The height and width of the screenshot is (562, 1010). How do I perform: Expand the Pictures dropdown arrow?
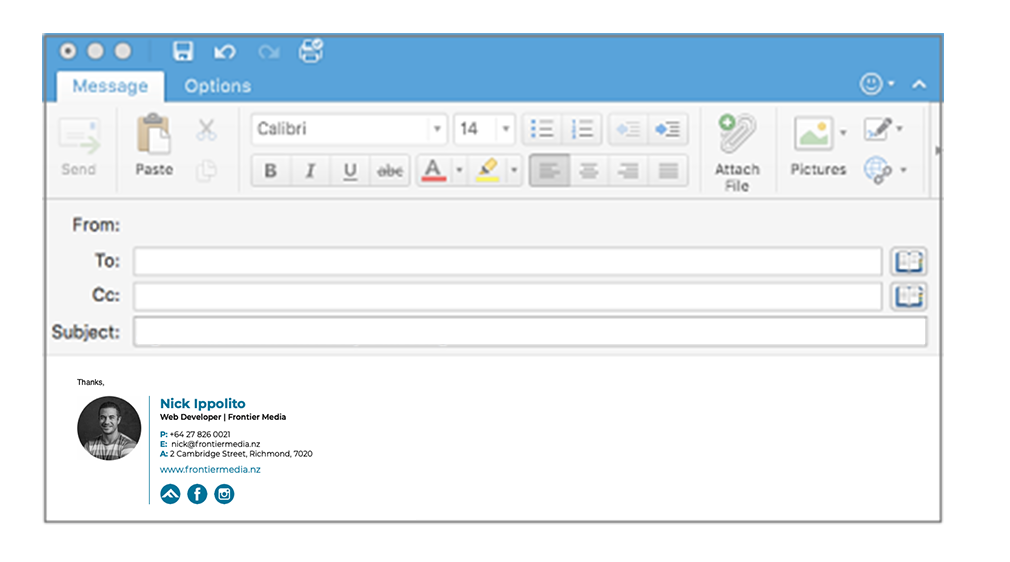pos(843,133)
